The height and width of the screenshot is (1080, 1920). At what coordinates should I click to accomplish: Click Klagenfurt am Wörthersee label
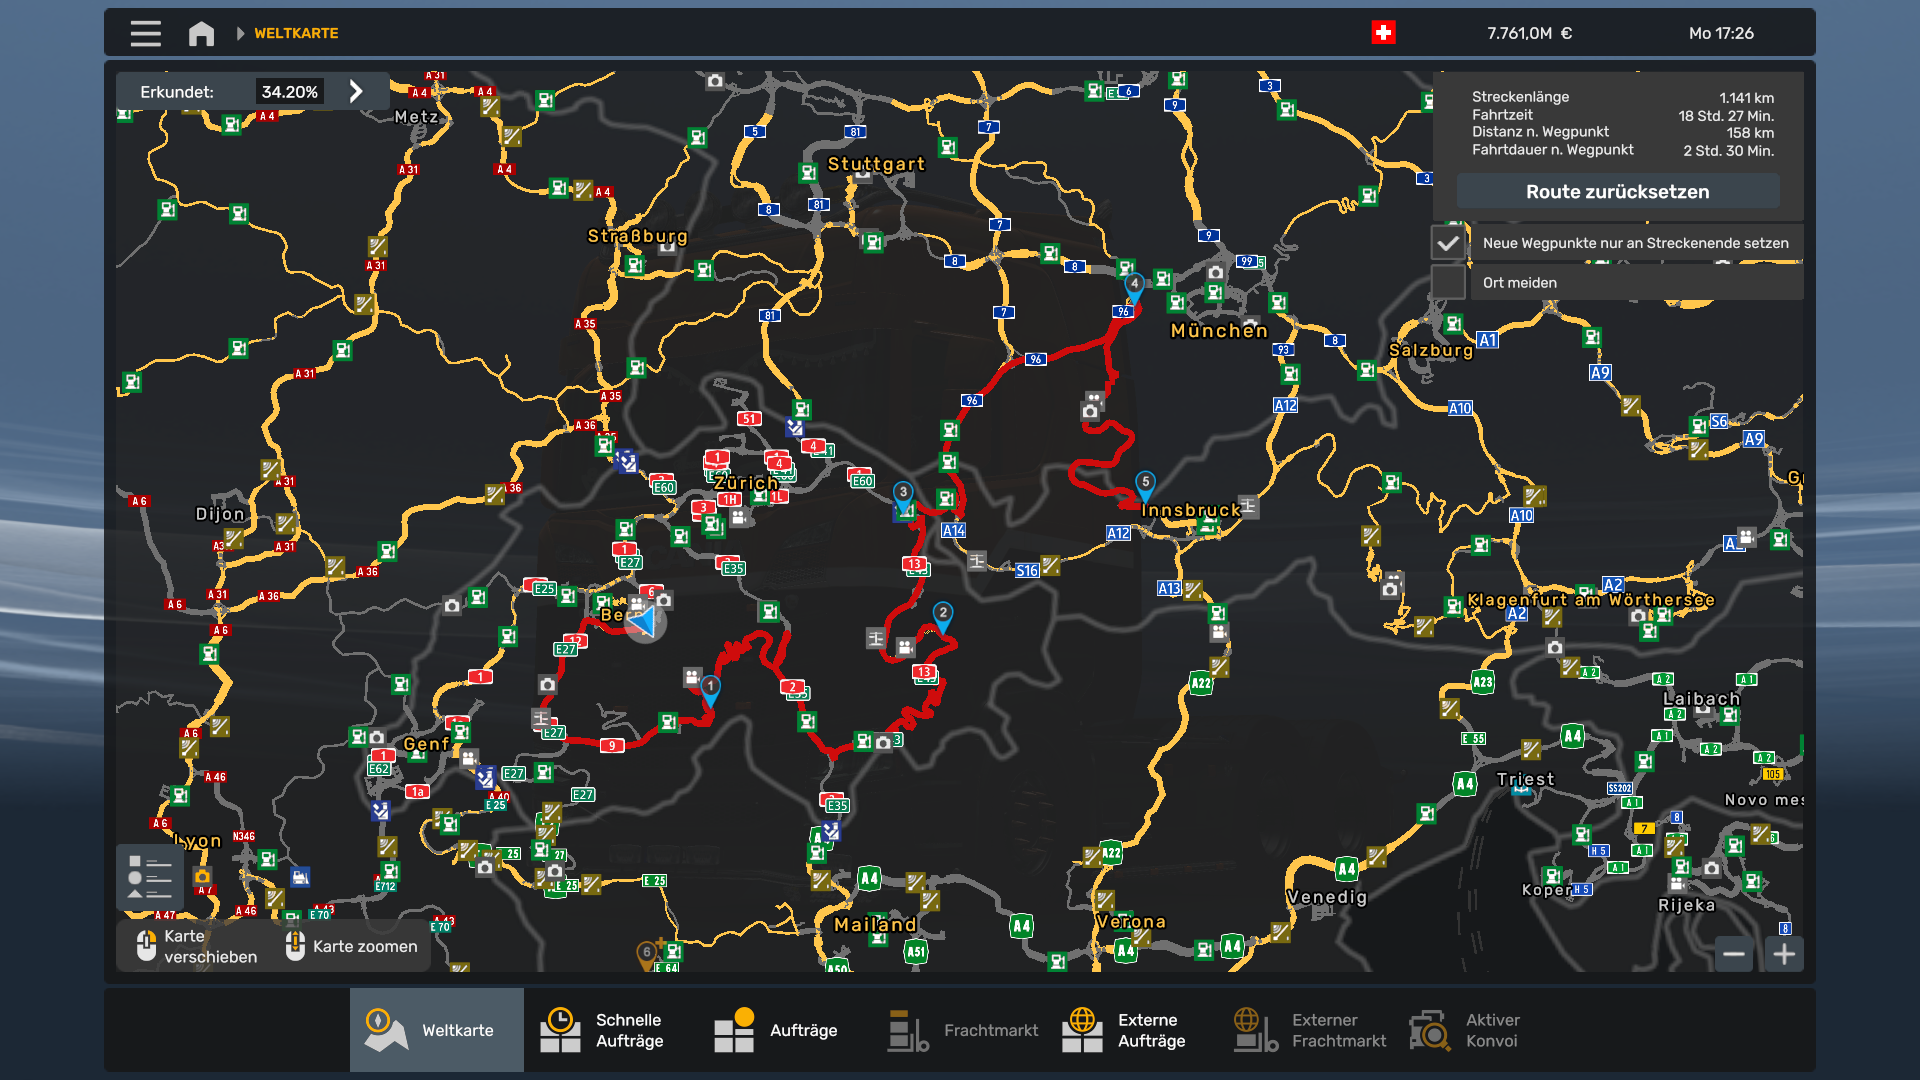pos(1591,600)
